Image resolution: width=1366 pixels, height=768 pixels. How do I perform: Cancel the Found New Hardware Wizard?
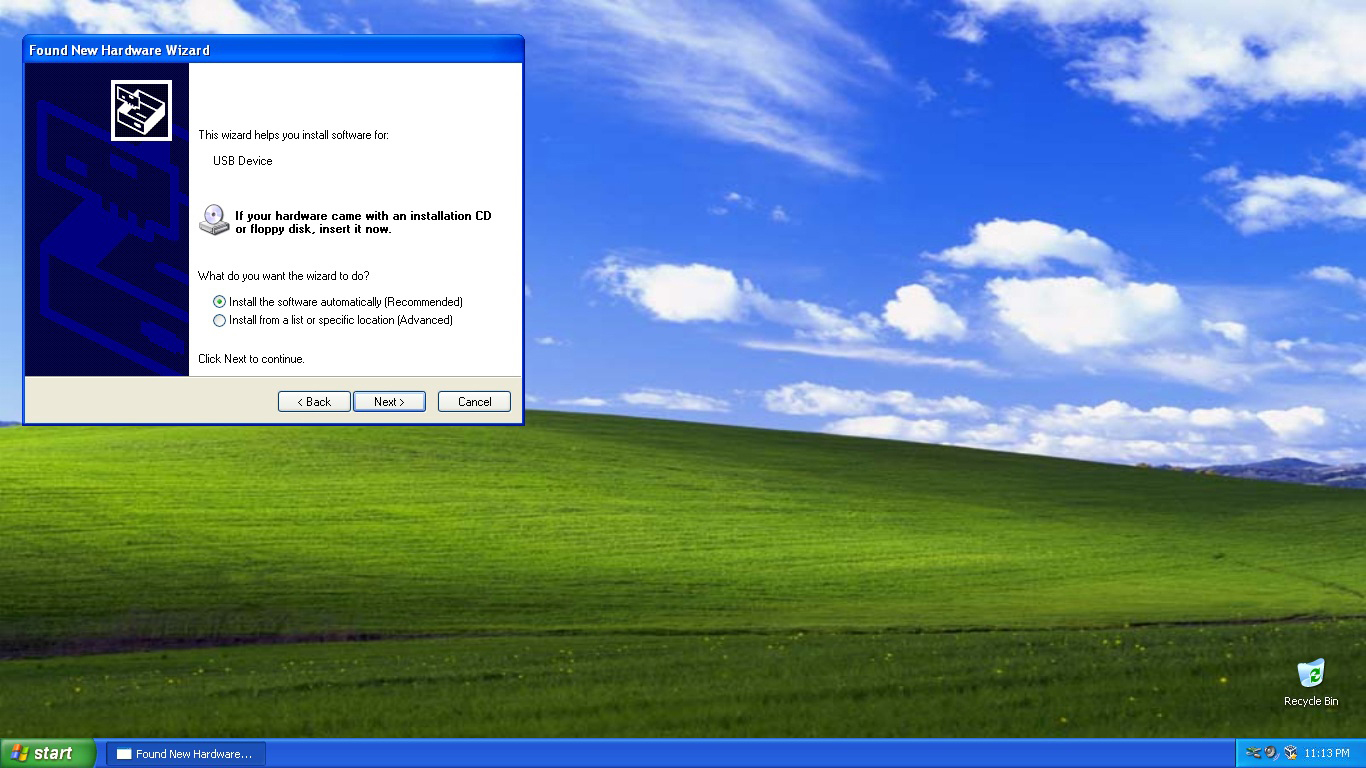point(474,401)
